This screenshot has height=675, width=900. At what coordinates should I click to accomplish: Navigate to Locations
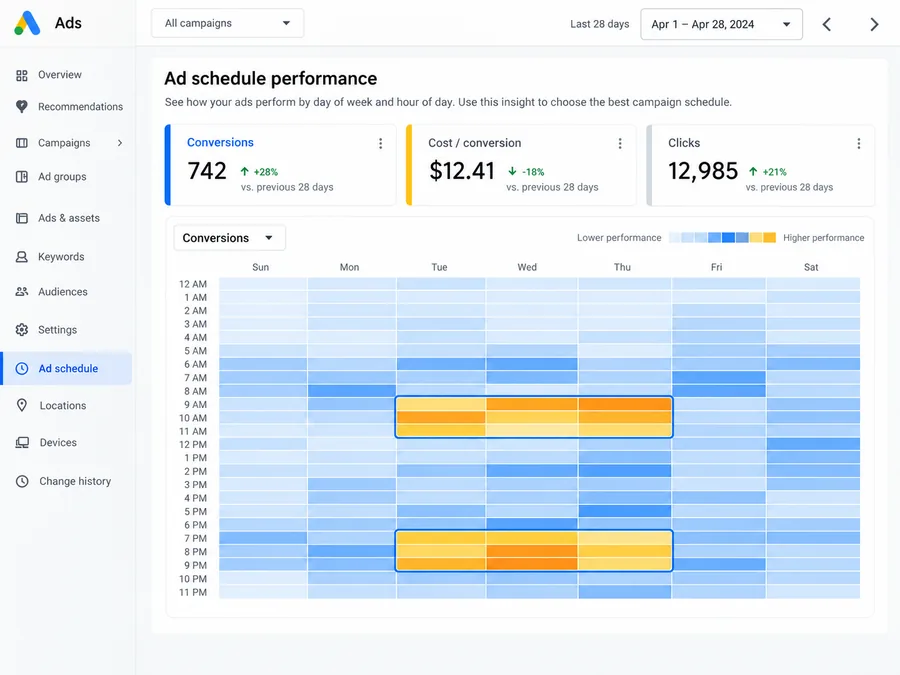coord(63,405)
